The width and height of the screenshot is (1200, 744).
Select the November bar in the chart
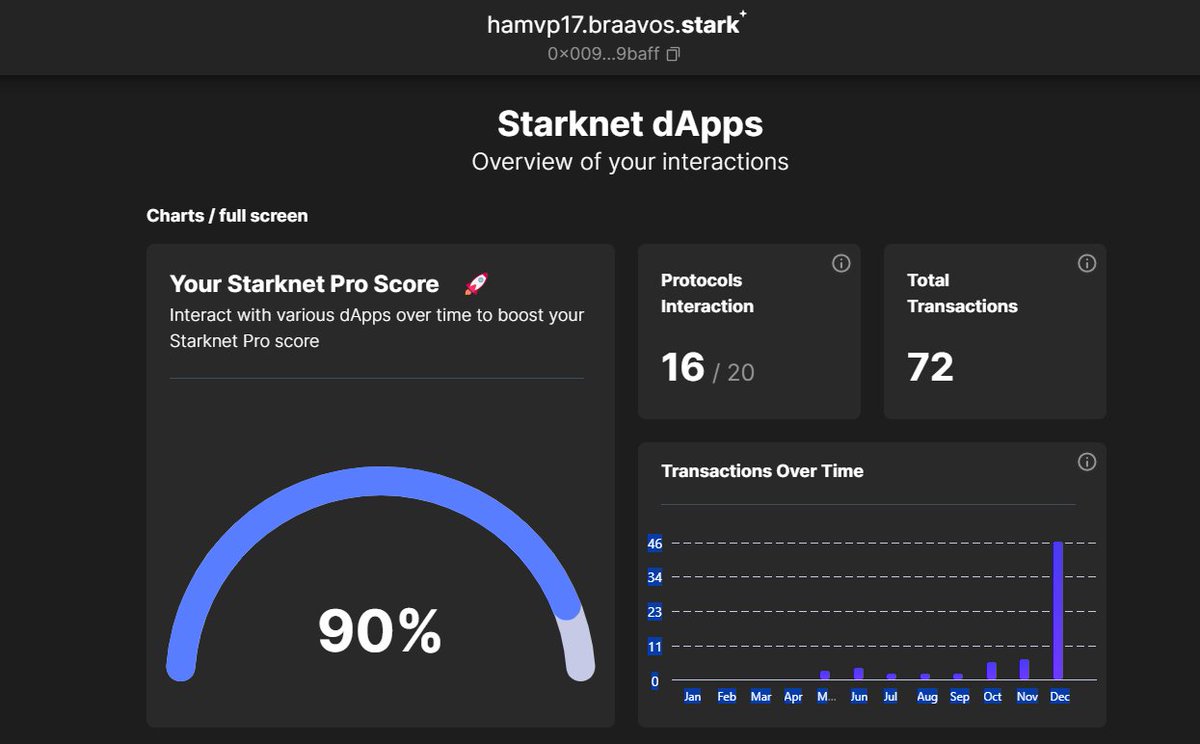coord(1025,670)
